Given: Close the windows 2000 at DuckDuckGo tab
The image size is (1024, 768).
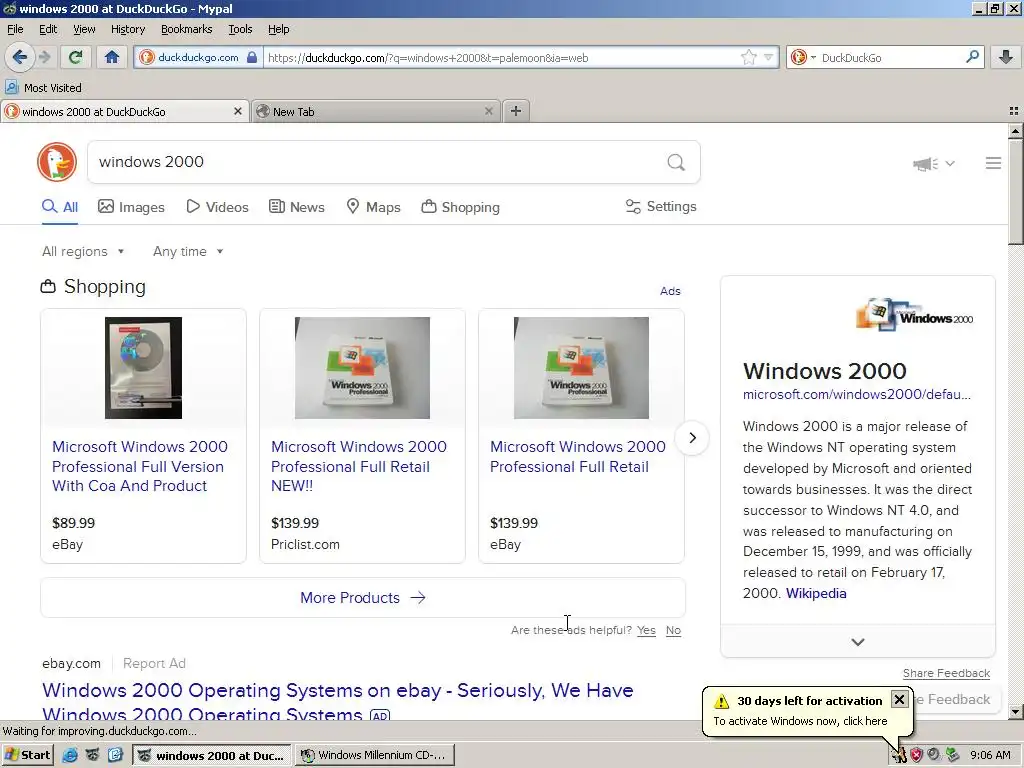Looking at the screenshot, I should pos(238,111).
